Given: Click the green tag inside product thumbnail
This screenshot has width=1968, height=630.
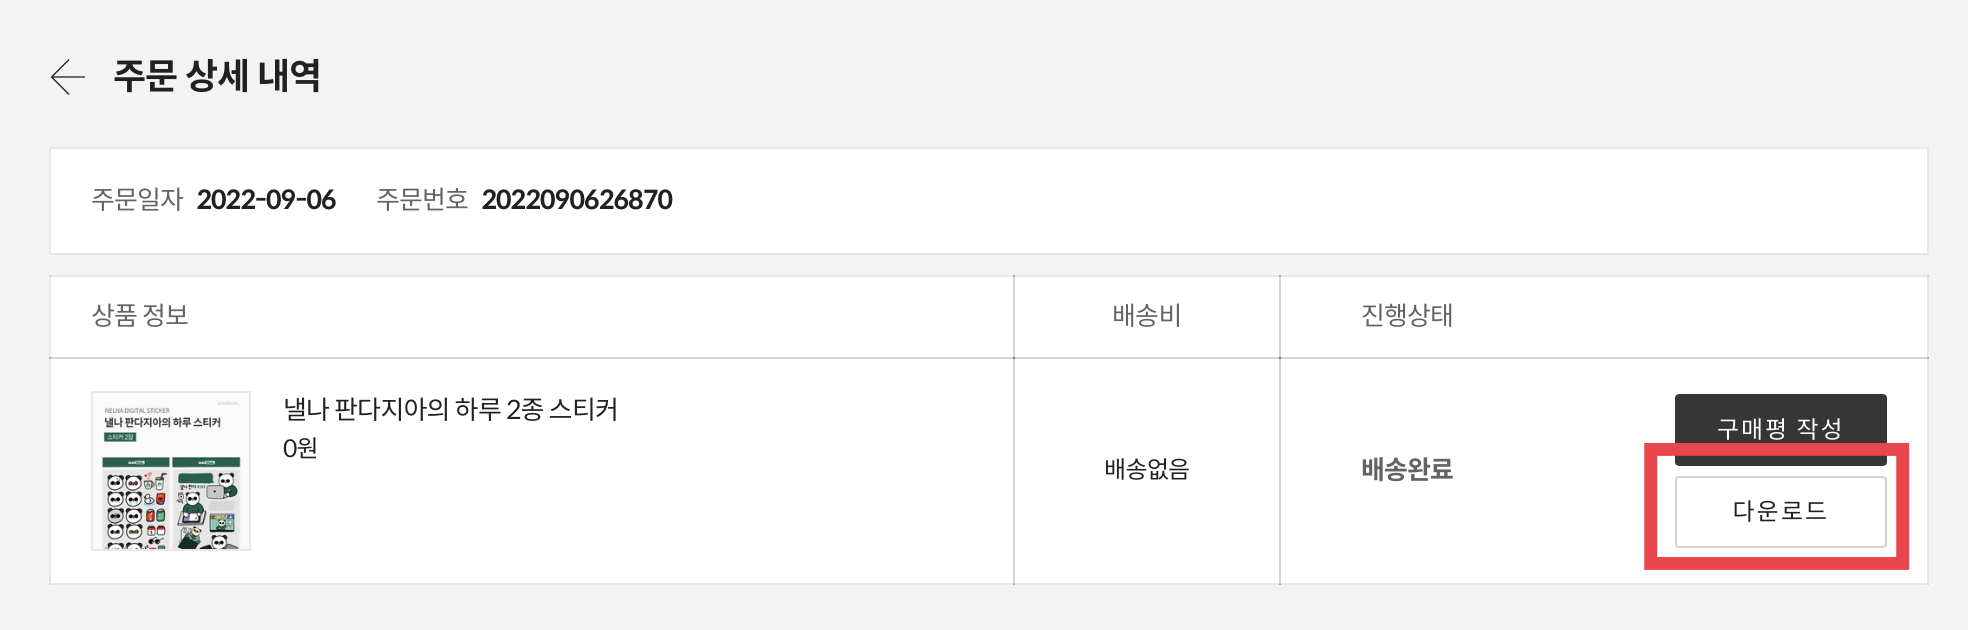Looking at the screenshot, I should tap(120, 437).
